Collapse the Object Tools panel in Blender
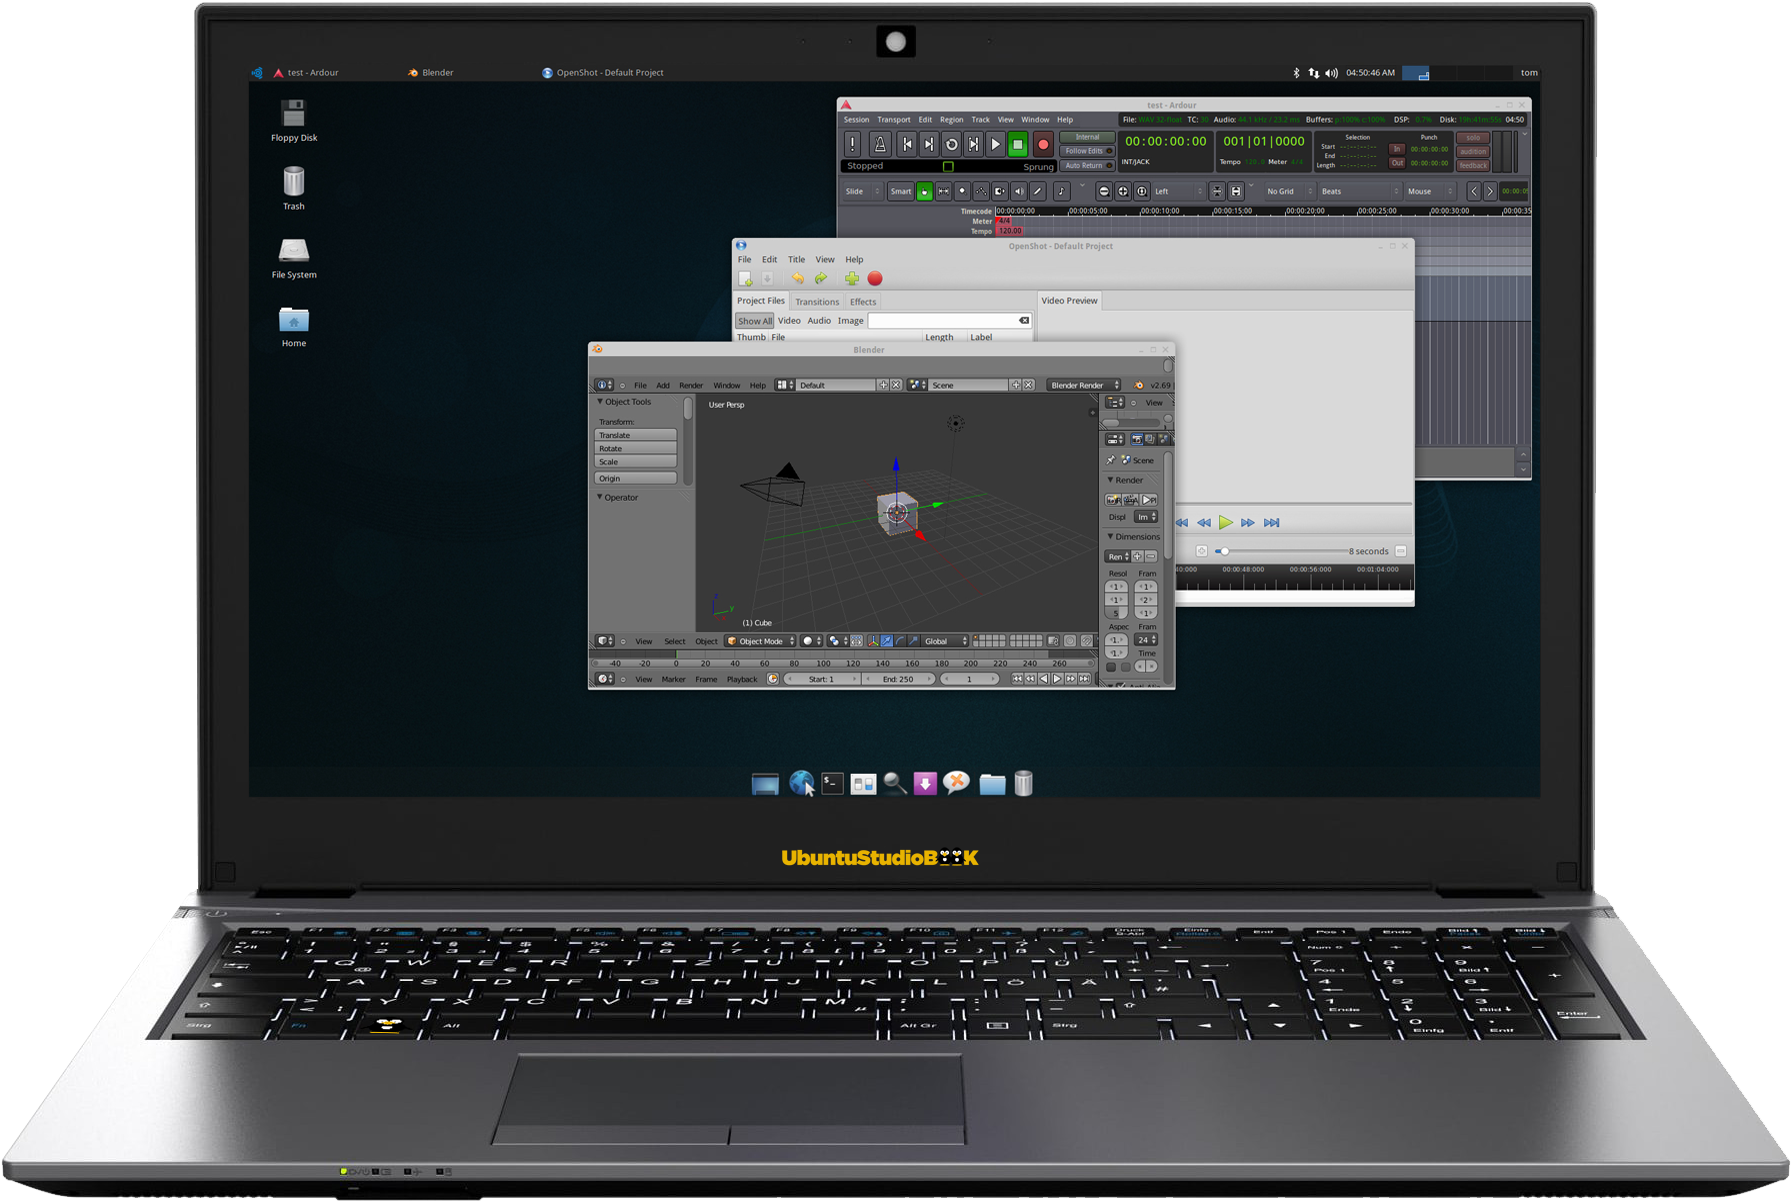This screenshot has width=1791, height=1202. point(601,402)
